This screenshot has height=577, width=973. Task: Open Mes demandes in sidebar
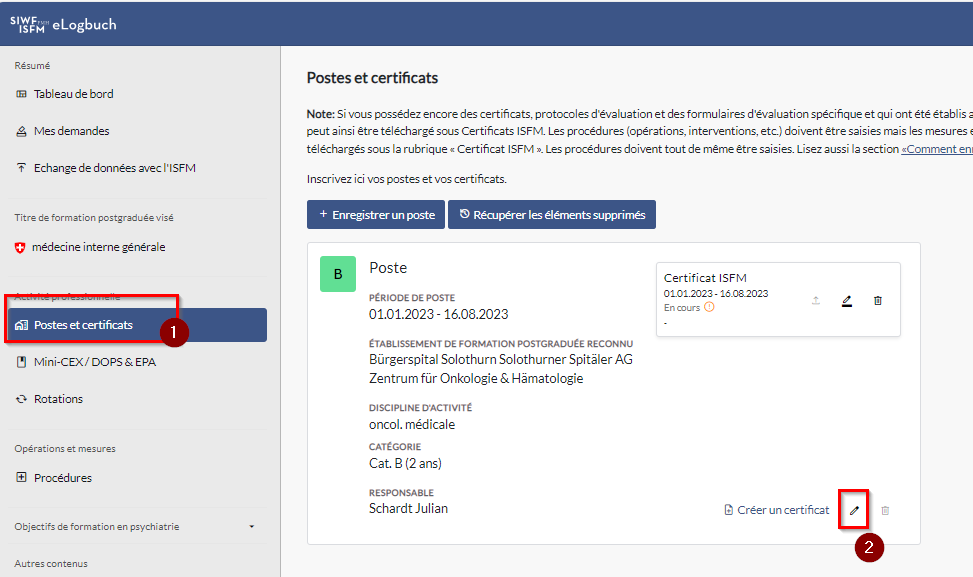click(71, 131)
